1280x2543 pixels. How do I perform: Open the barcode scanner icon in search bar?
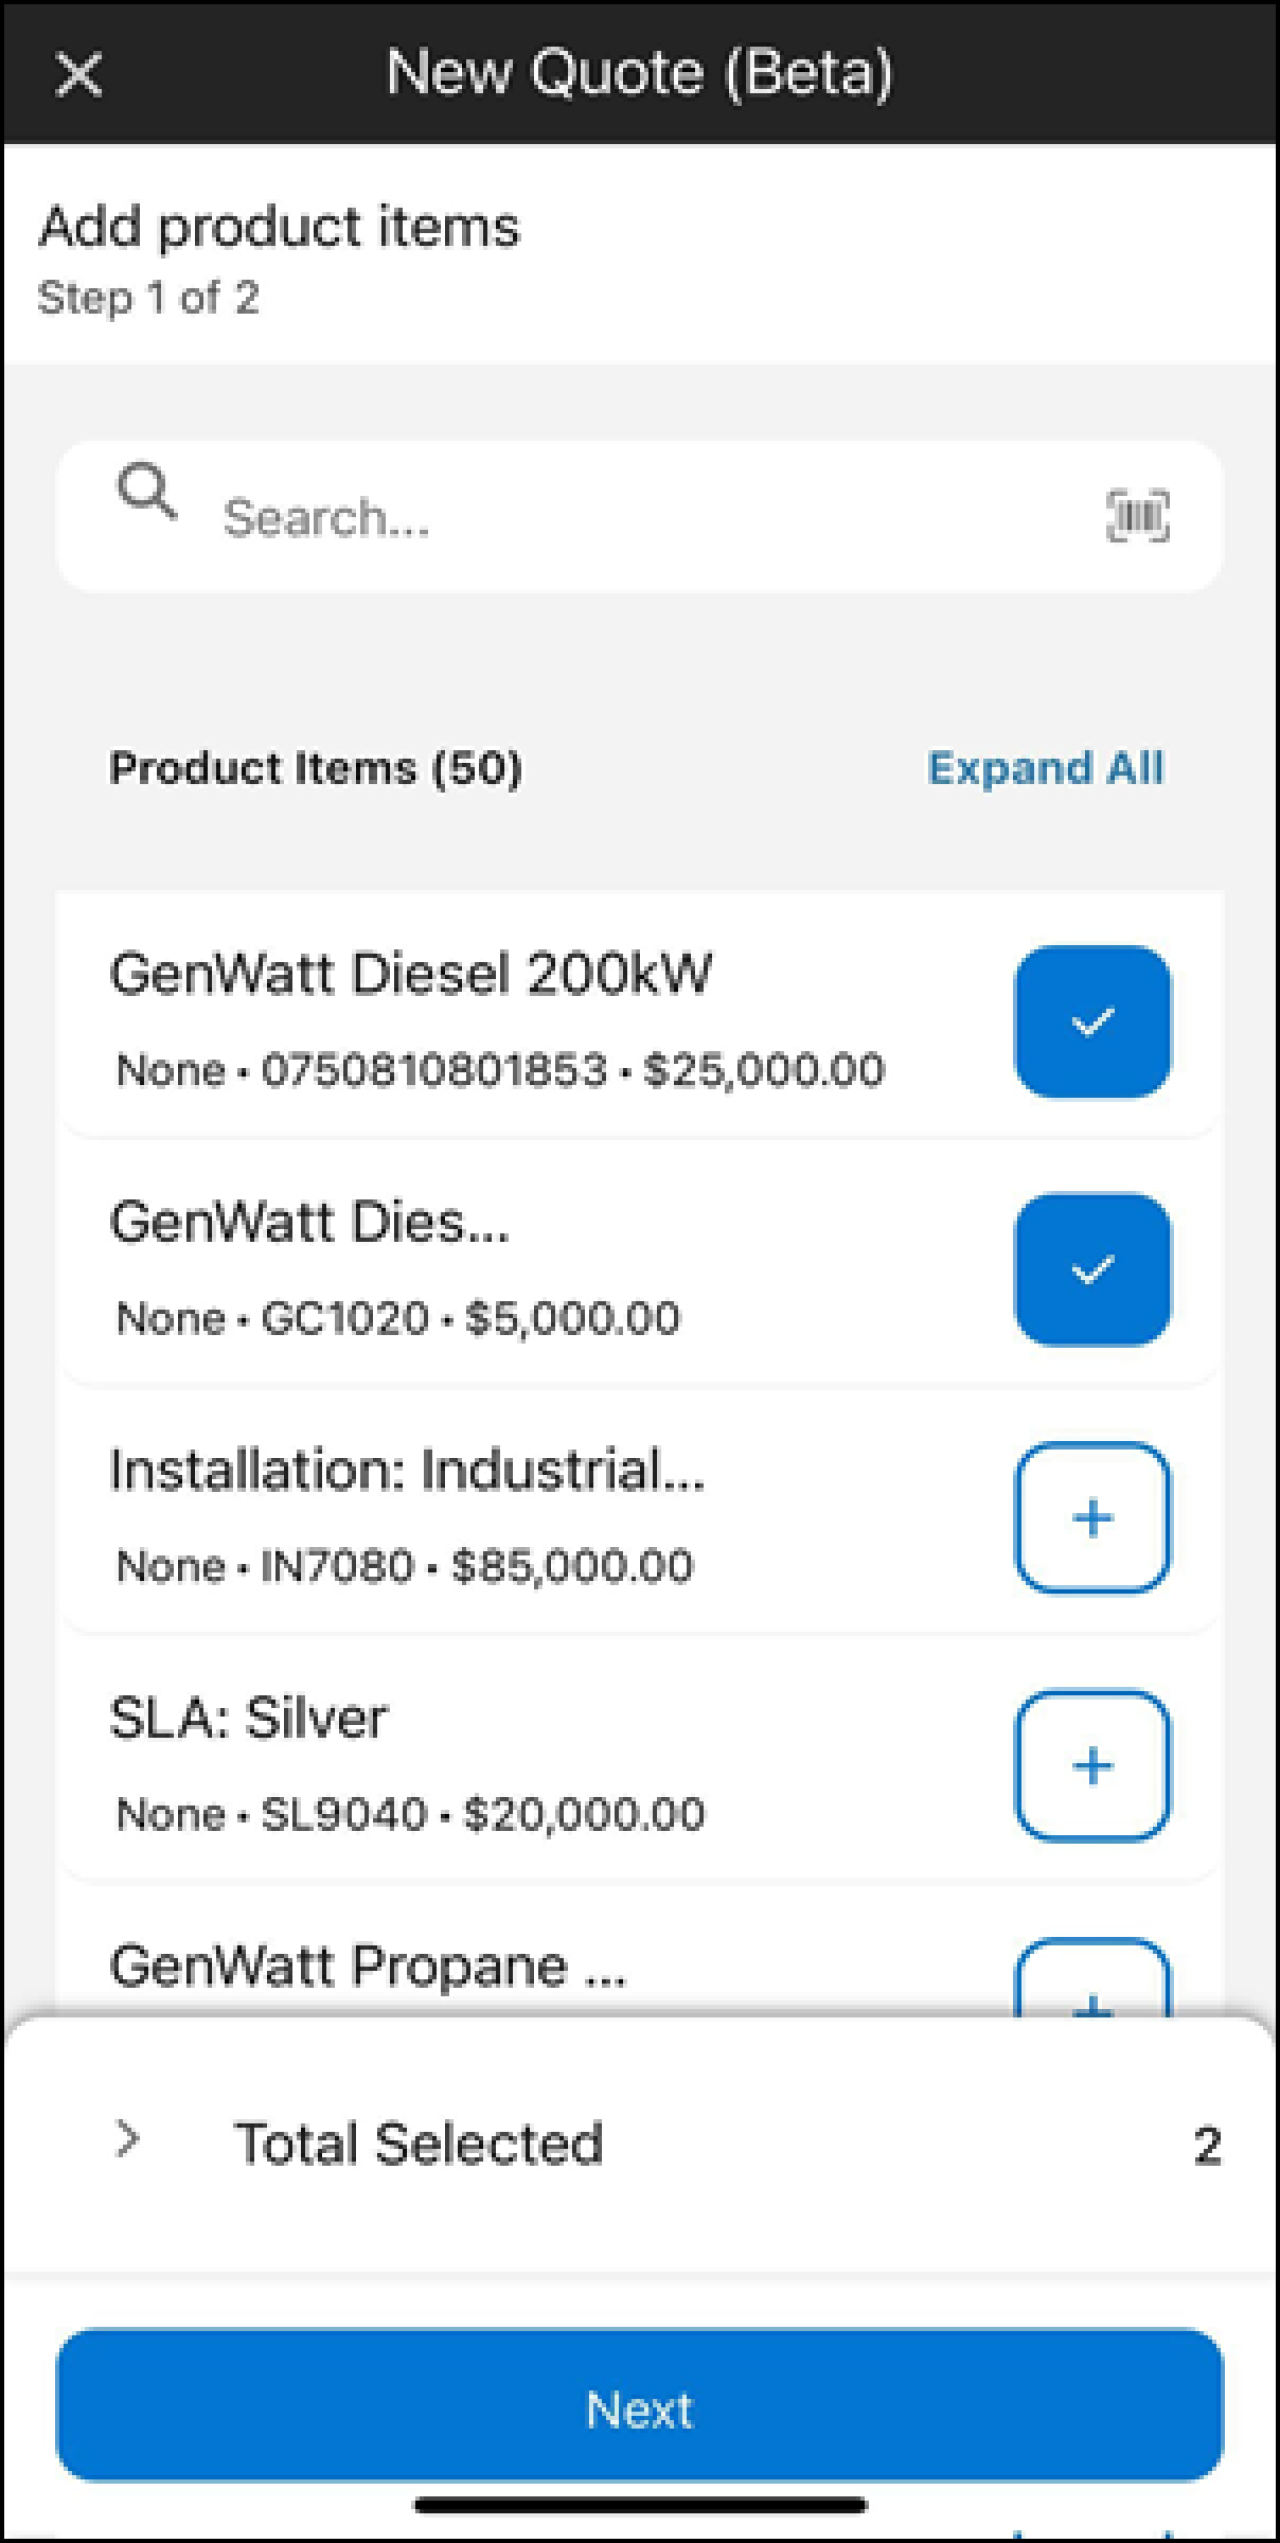coord(1137,516)
